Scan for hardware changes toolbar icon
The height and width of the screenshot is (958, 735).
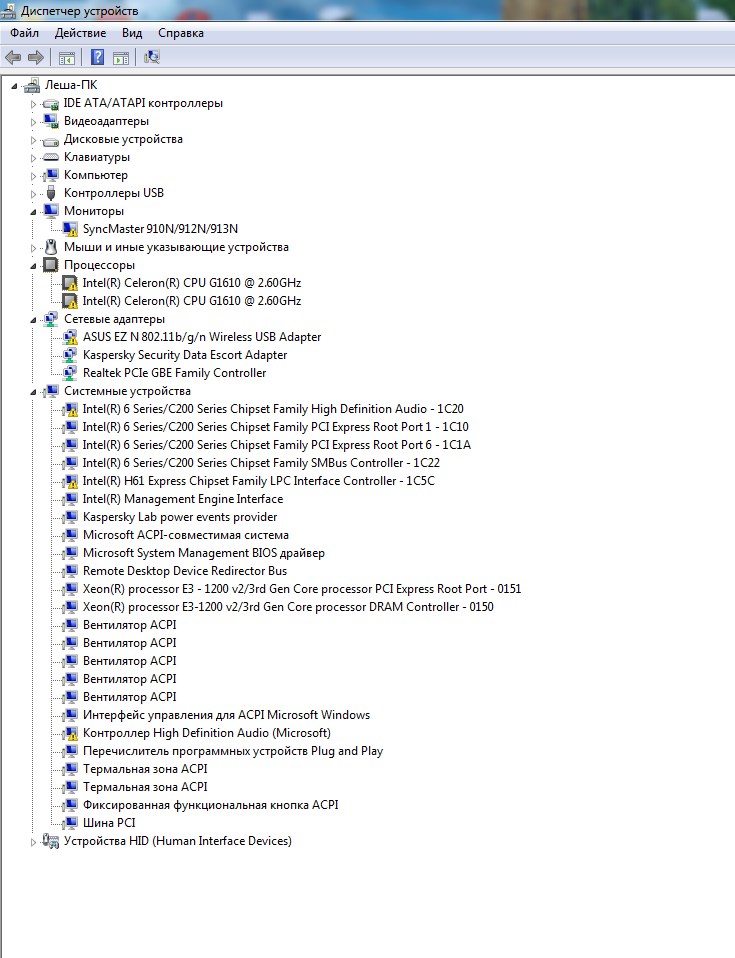(152, 57)
